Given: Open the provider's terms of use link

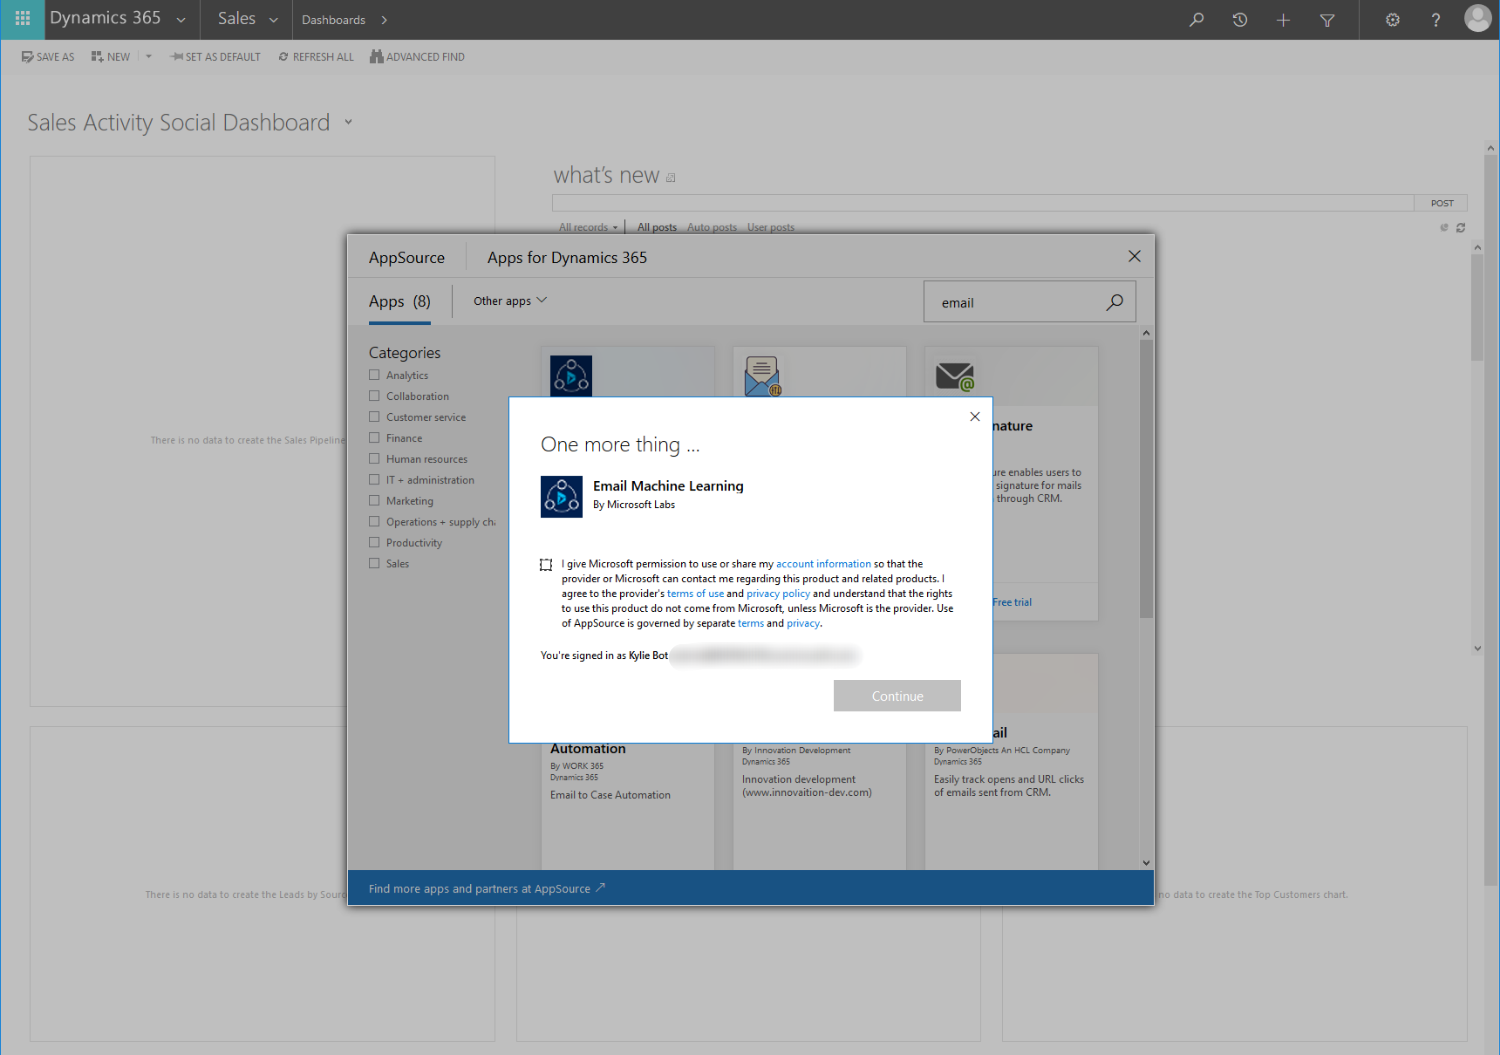Looking at the screenshot, I should [696, 594].
